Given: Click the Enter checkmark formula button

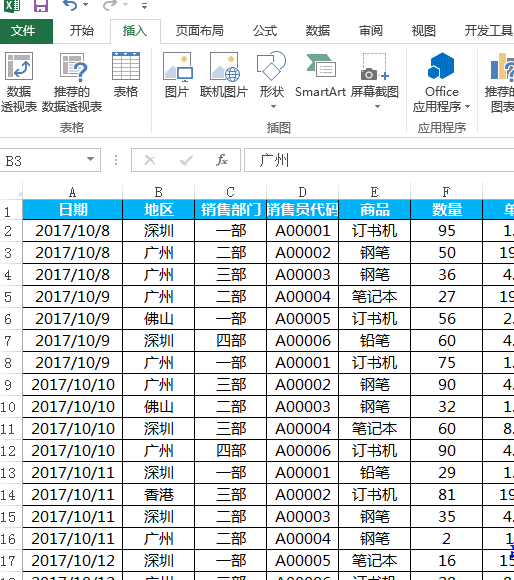Looking at the screenshot, I should [186, 160].
